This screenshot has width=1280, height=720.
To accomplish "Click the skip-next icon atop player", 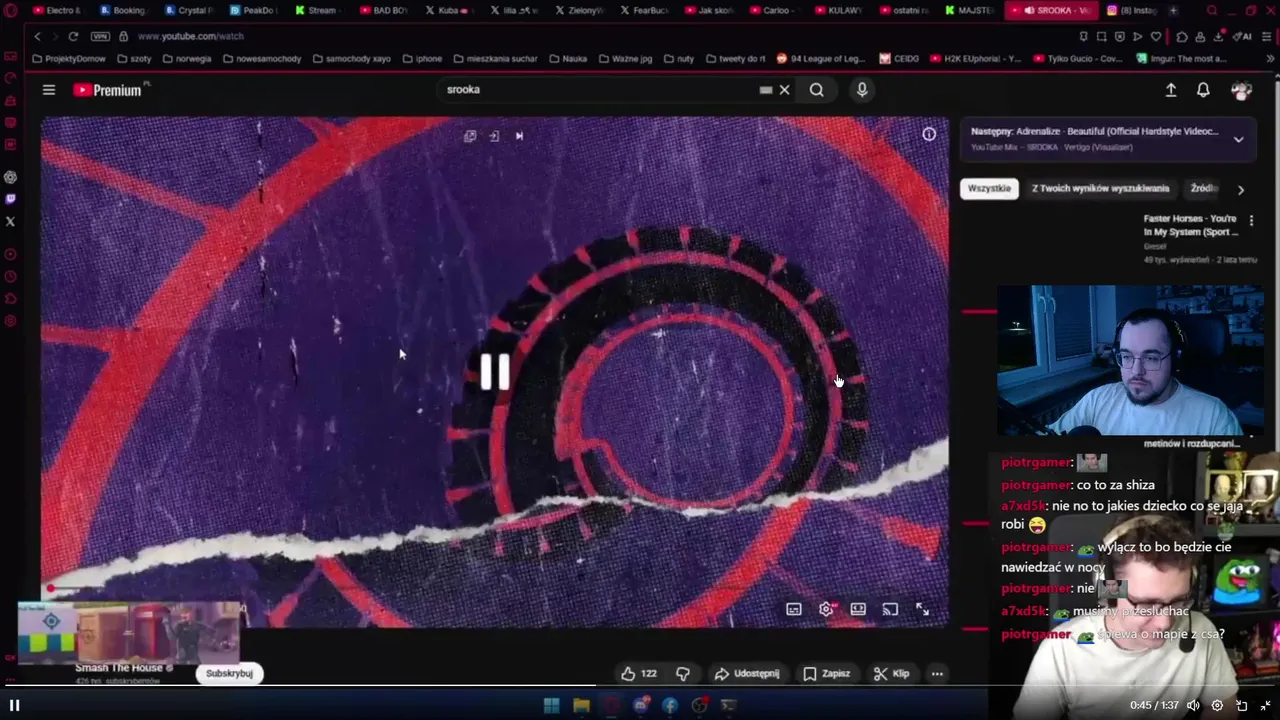I will pos(519,136).
